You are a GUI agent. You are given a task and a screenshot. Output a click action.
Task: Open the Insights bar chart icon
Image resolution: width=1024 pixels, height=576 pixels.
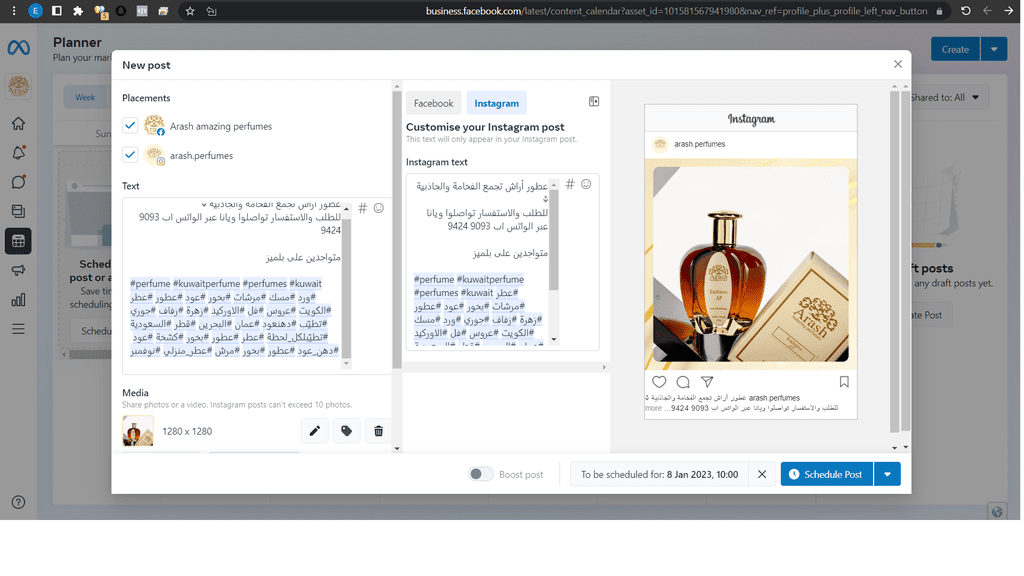(18, 300)
